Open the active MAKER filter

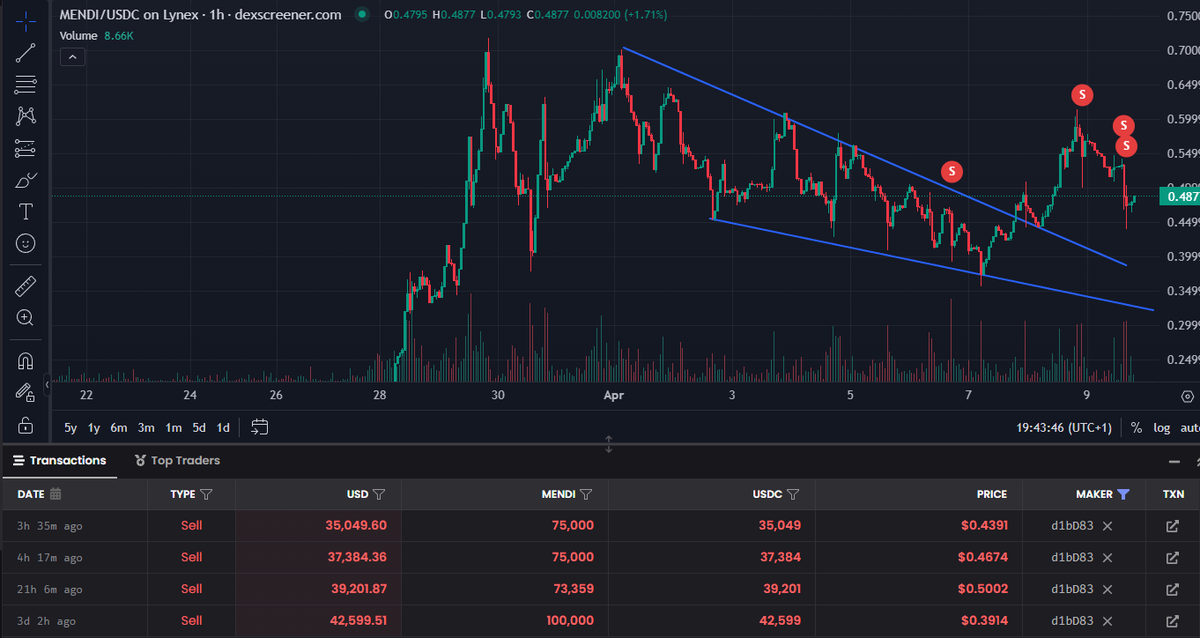1124,494
